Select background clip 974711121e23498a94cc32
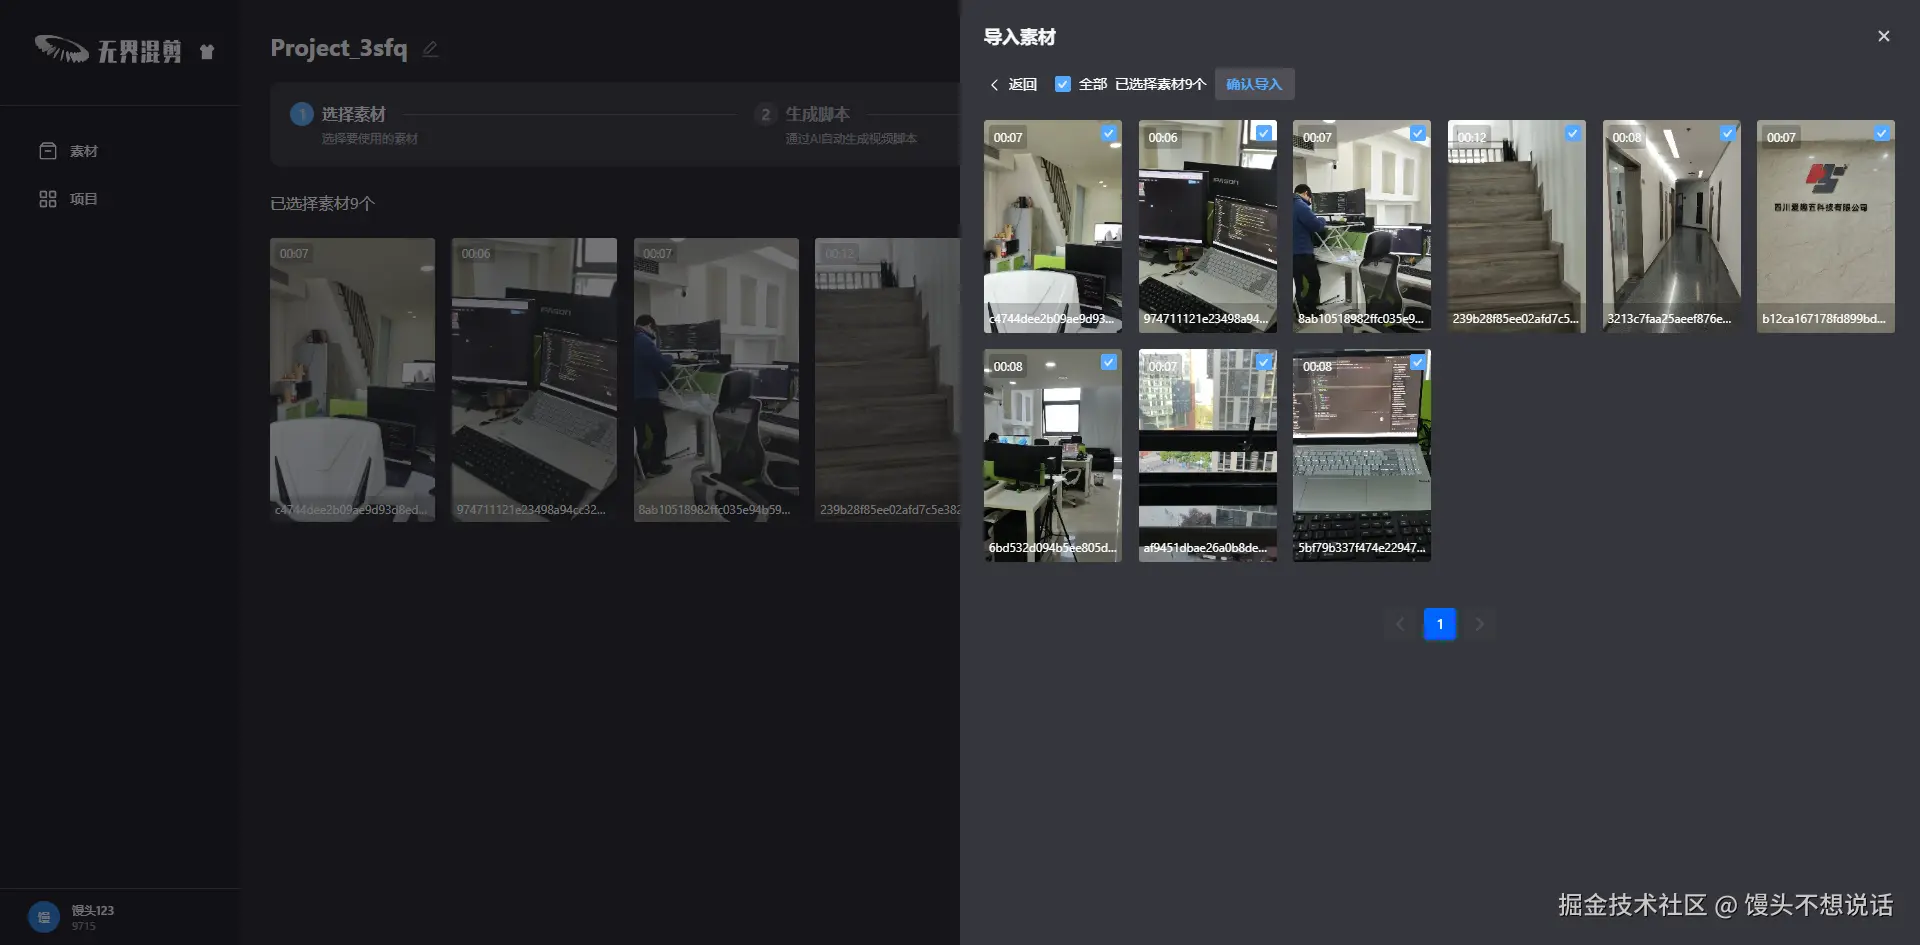This screenshot has height=945, width=1920. 534,380
